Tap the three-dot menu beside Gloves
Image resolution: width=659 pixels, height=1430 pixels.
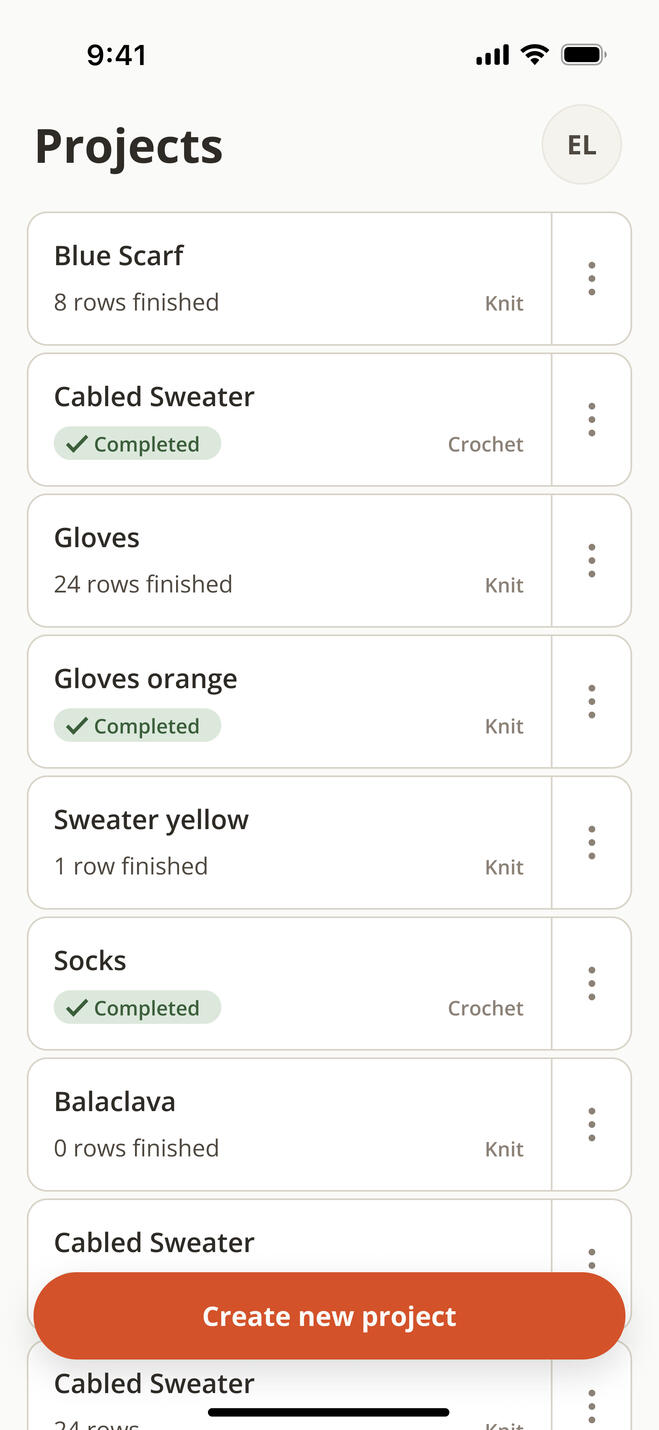[591, 561]
